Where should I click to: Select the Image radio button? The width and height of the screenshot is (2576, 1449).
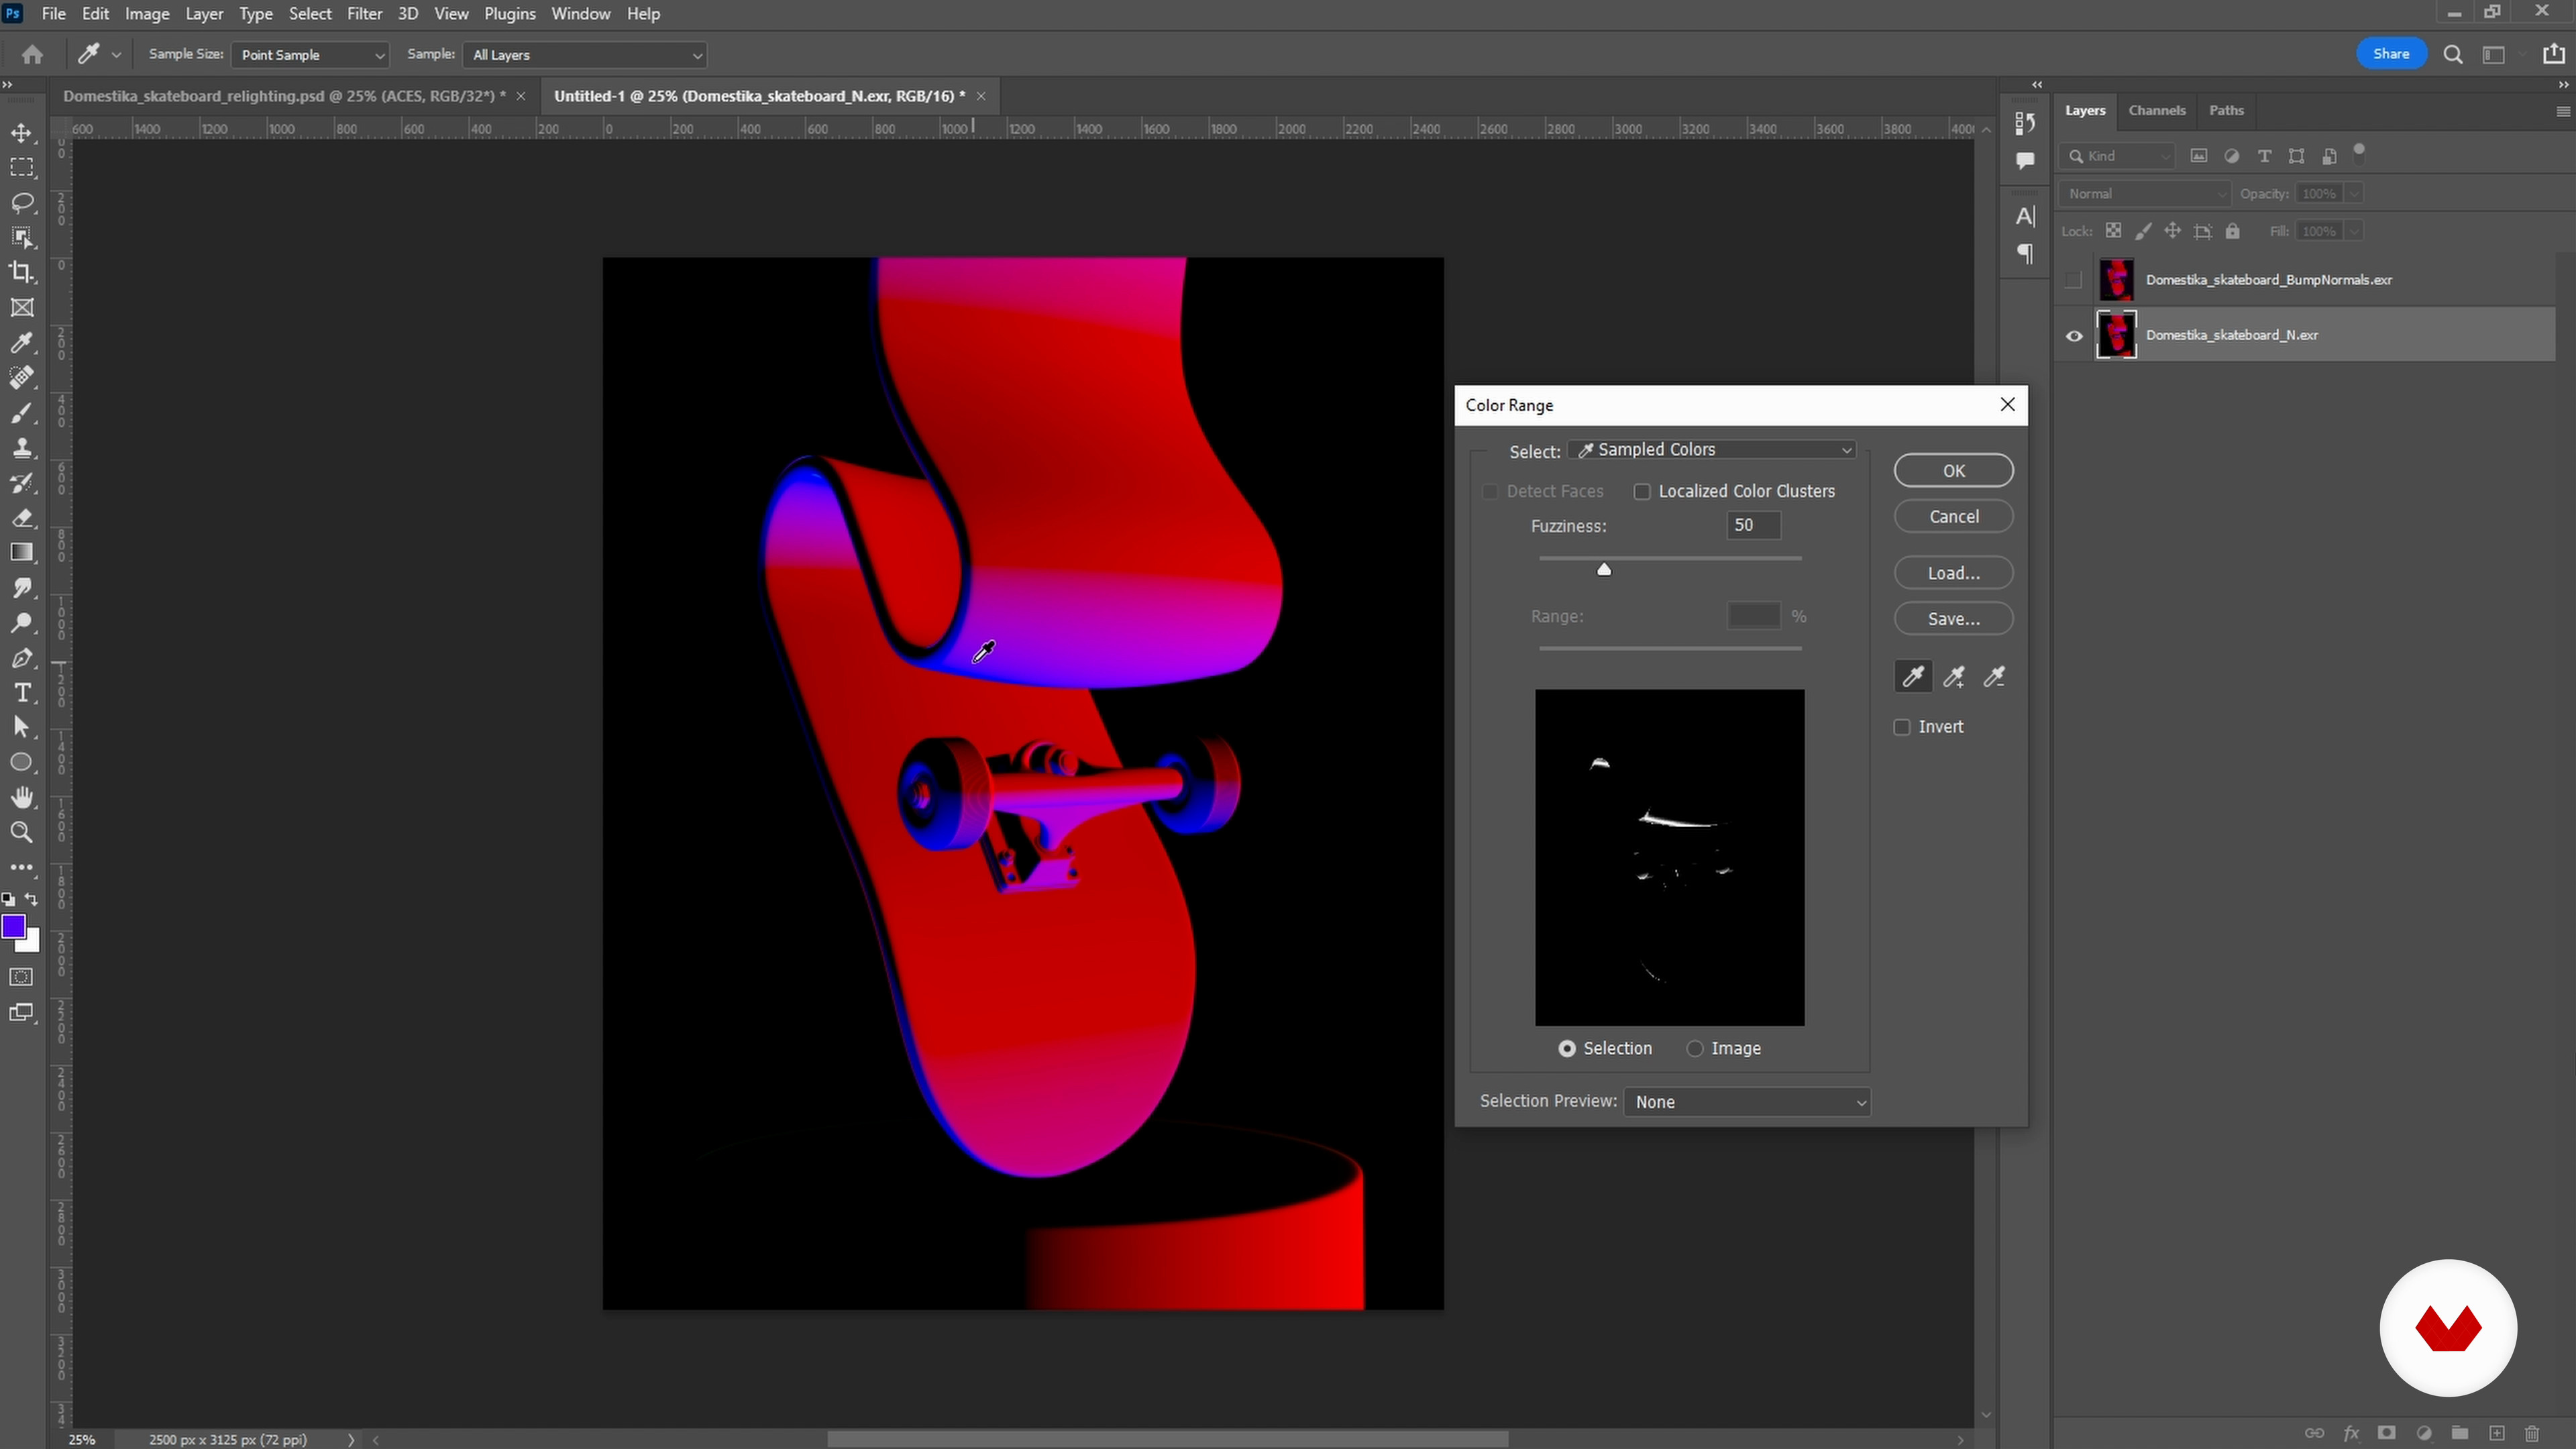(1695, 1048)
